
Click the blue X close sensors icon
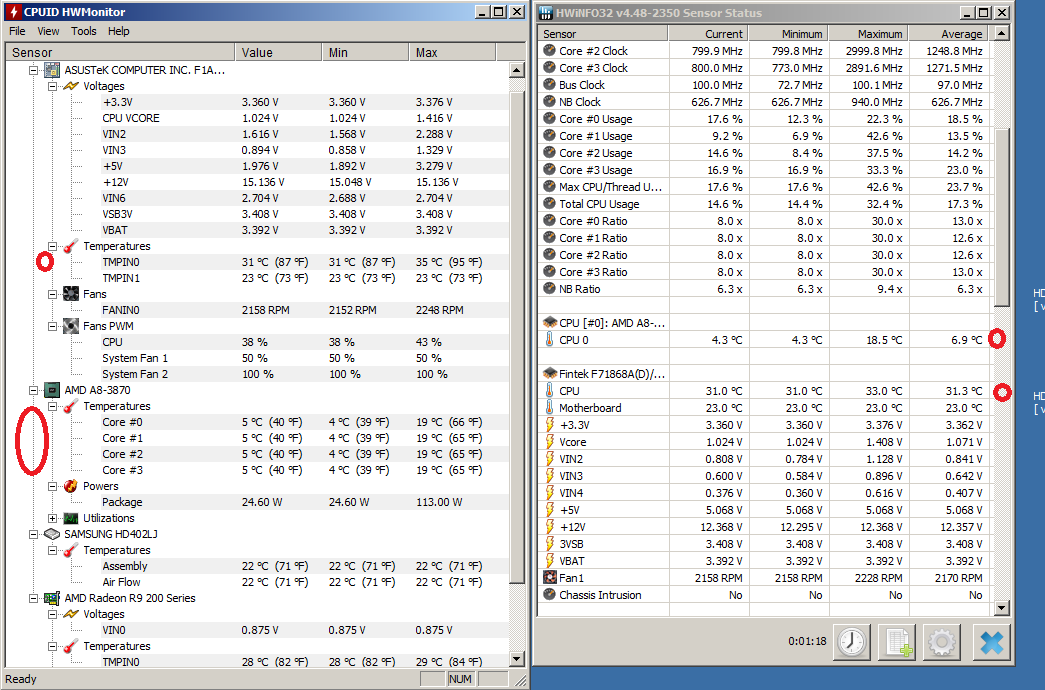(x=991, y=642)
